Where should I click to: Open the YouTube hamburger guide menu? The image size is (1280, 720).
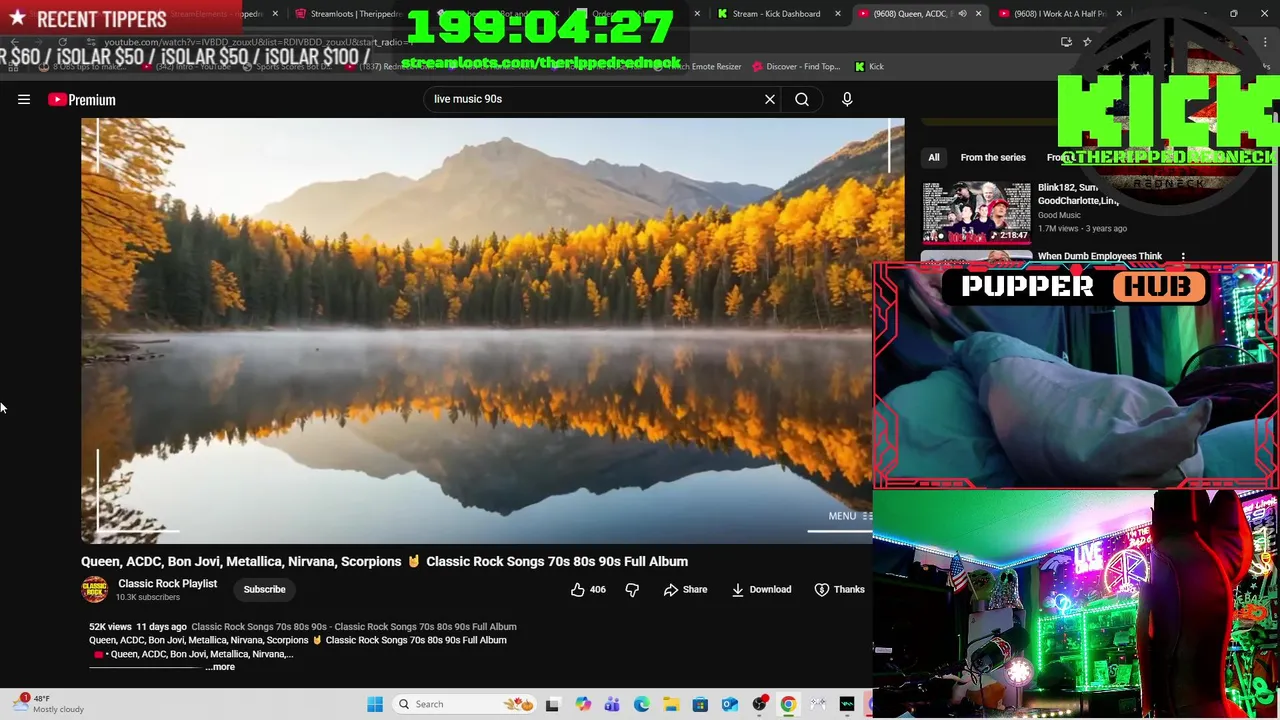(24, 99)
